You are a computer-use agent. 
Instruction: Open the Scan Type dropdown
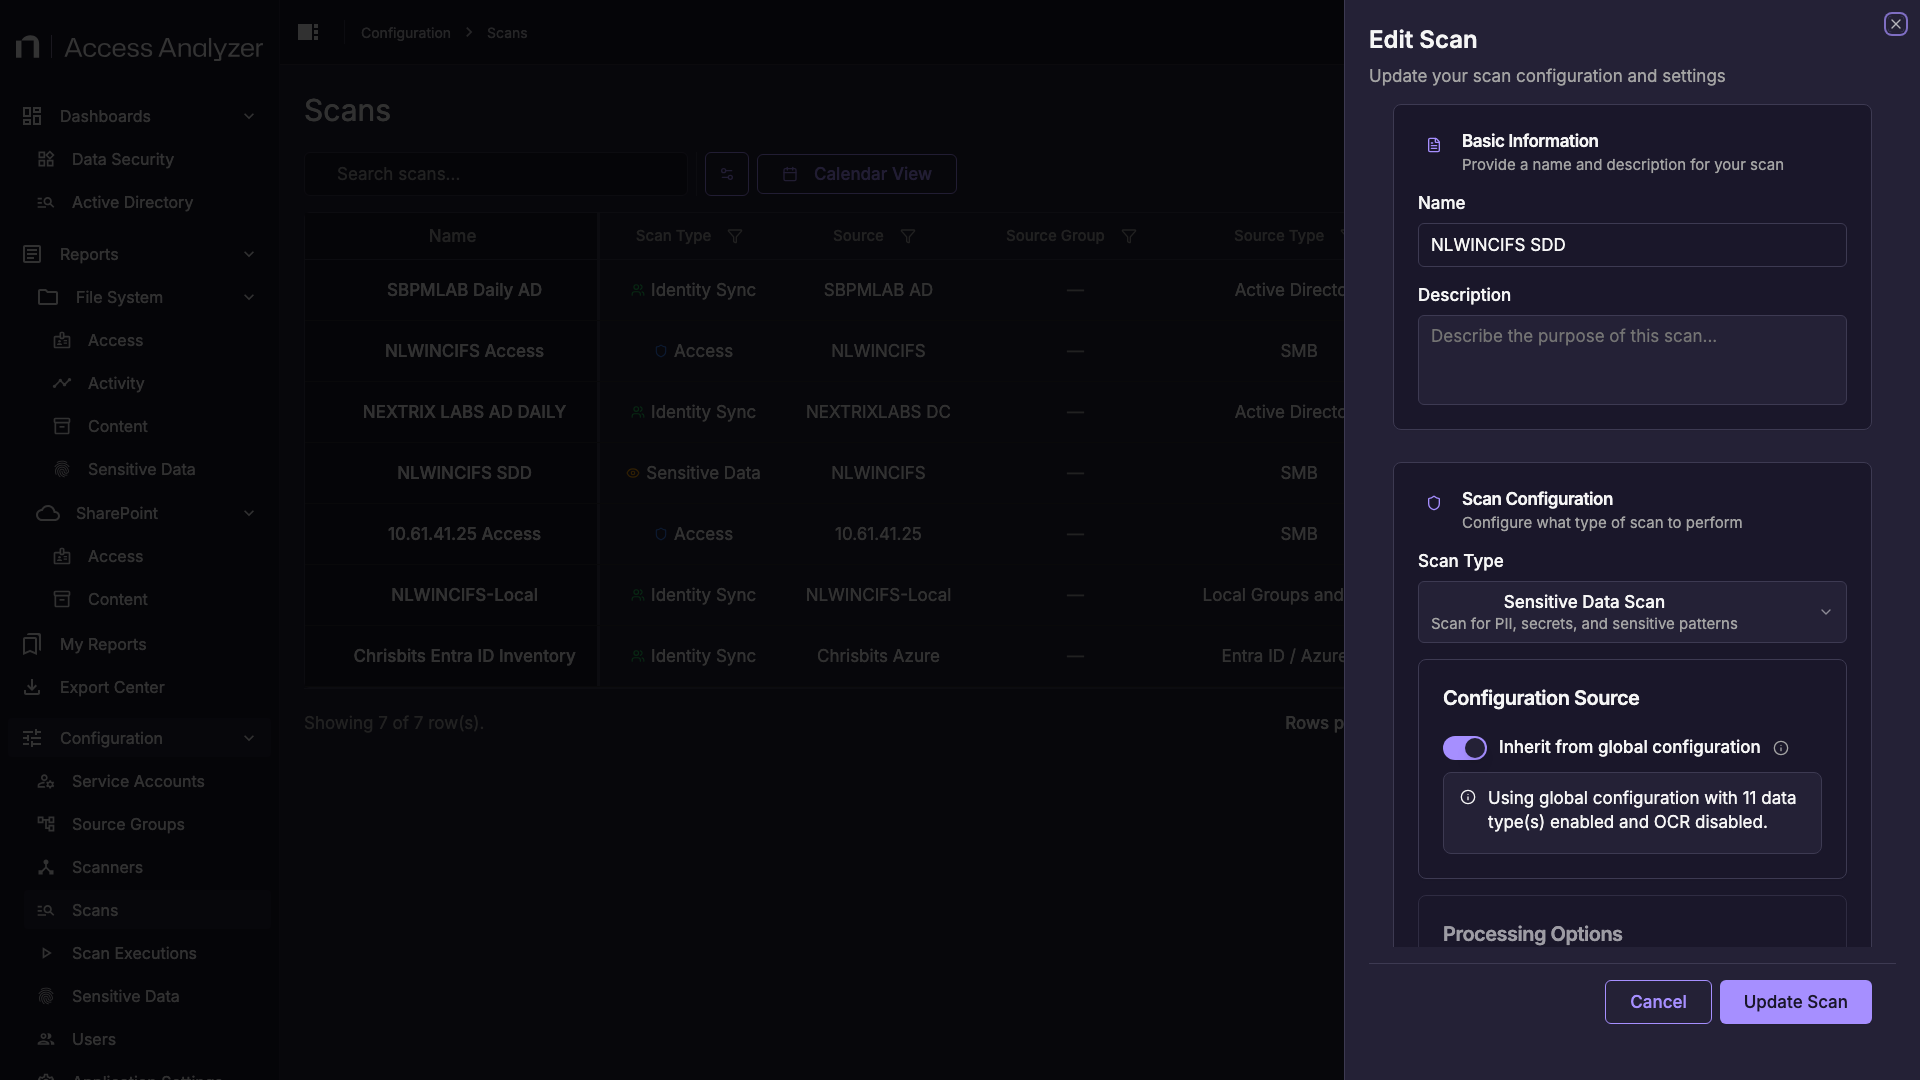pyautogui.click(x=1632, y=612)
